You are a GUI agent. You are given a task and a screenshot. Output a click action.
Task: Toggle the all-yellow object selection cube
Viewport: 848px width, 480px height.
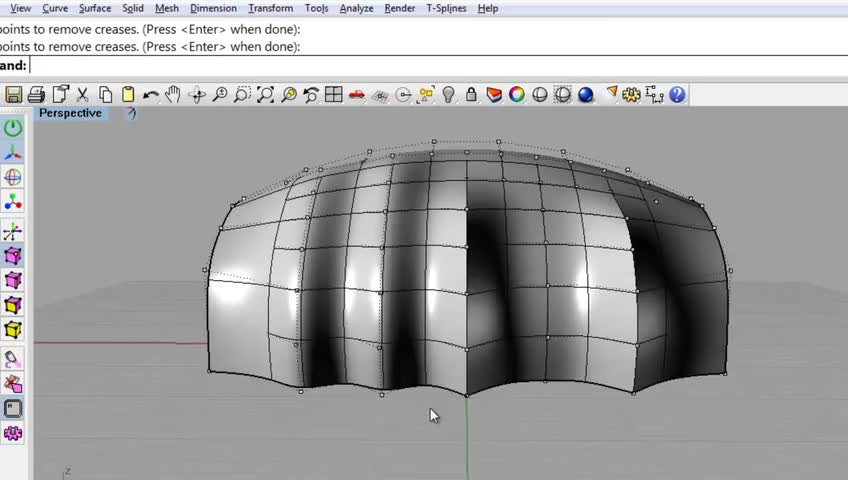(x=13, y=330)
